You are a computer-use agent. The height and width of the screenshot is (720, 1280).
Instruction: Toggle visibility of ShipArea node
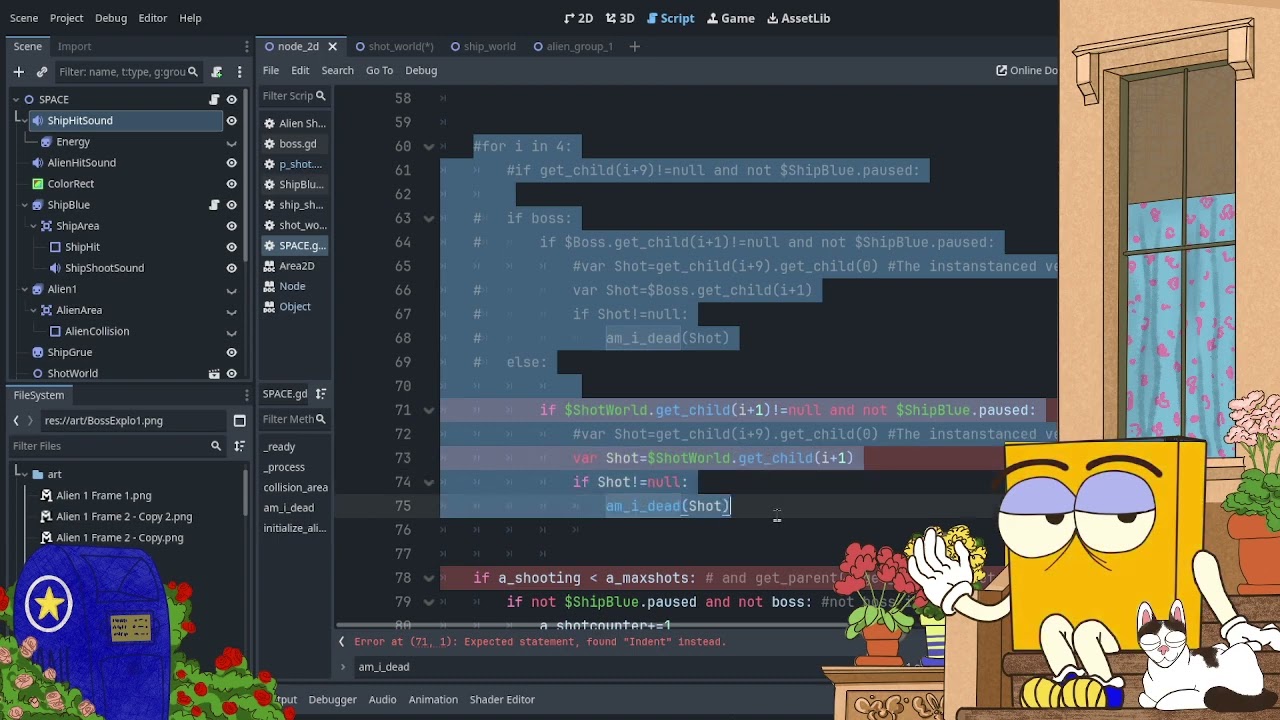231,226
